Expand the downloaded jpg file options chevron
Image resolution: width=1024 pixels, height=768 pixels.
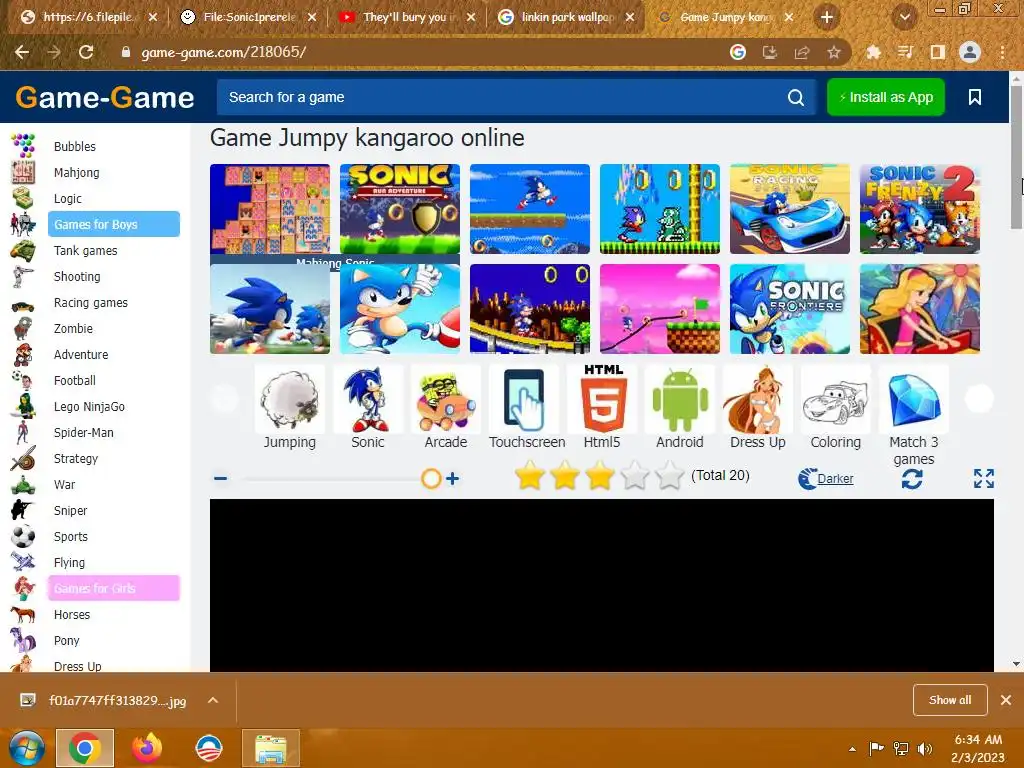213,700
